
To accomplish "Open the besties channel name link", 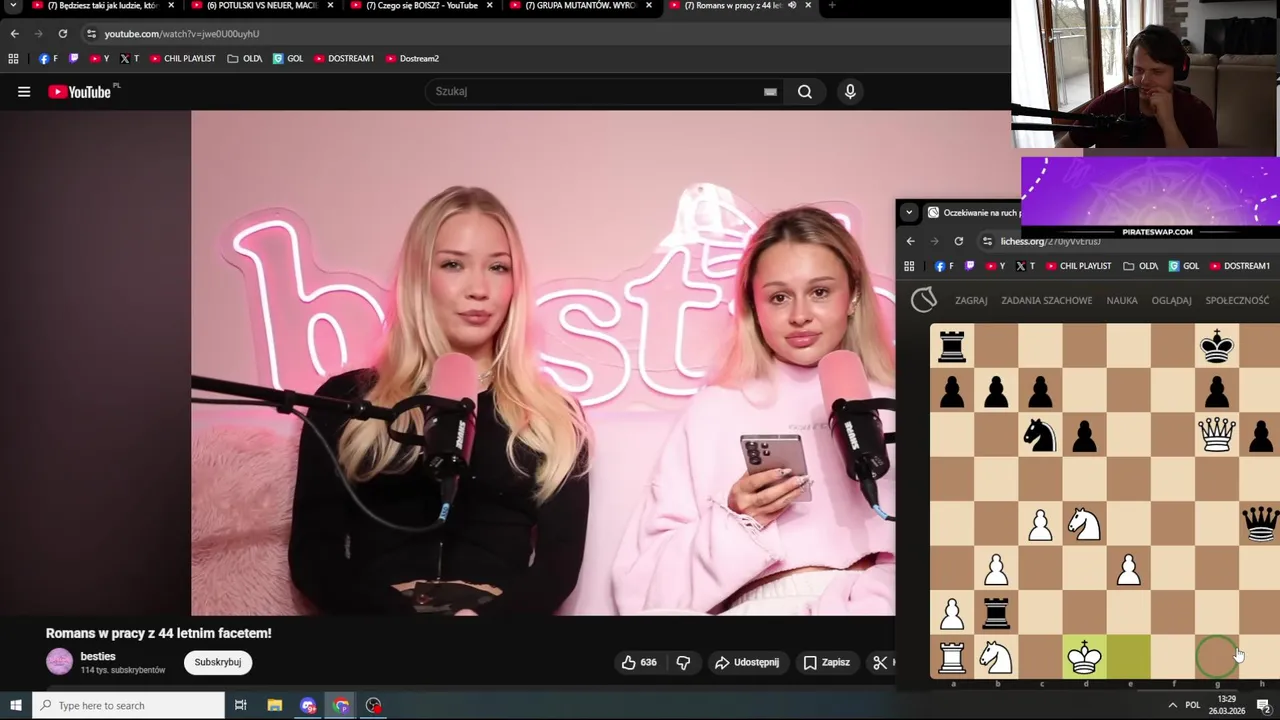I will click(98, 656).
